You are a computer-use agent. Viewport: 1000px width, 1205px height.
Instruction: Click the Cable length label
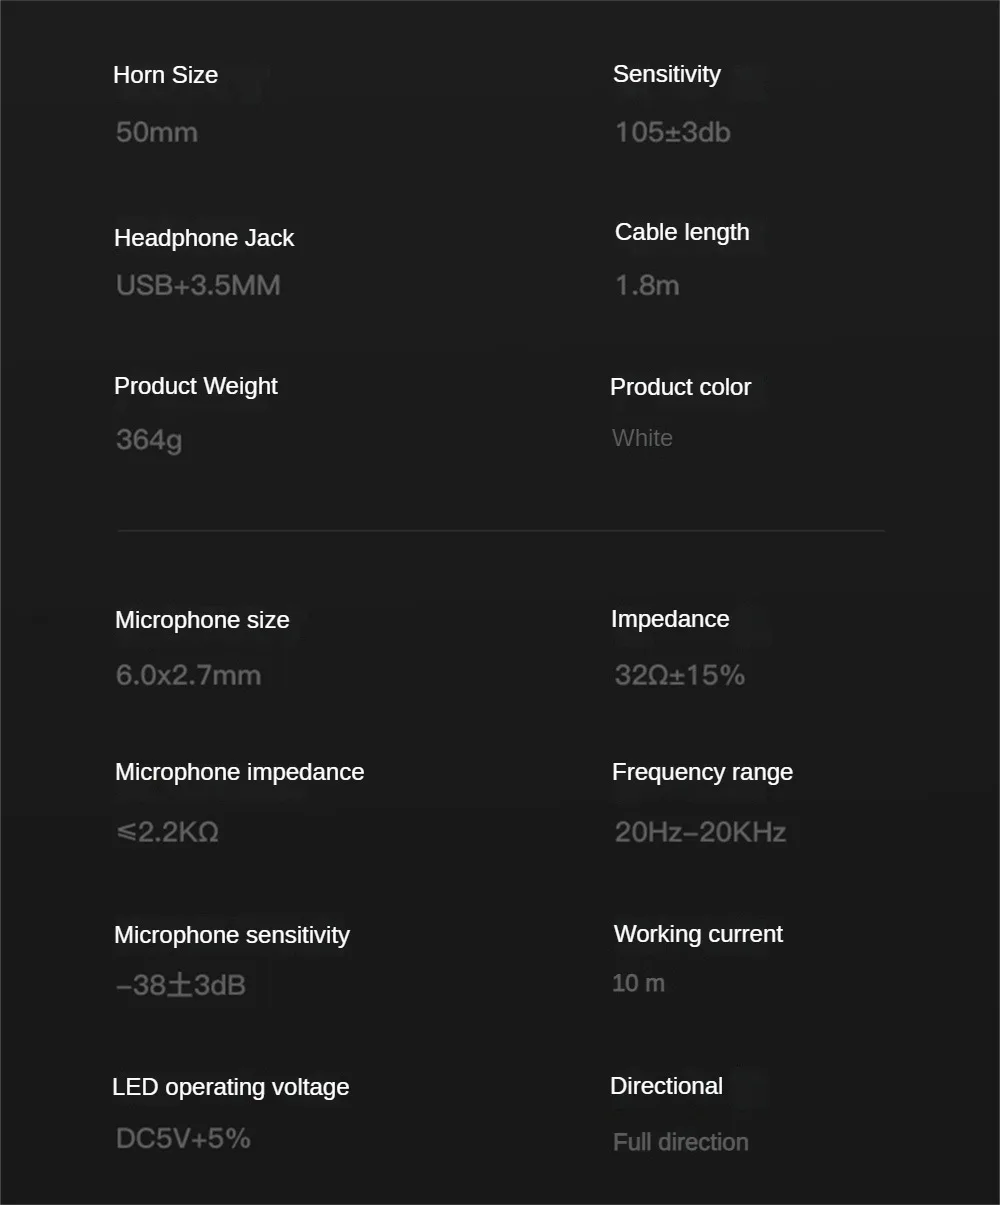682,232
